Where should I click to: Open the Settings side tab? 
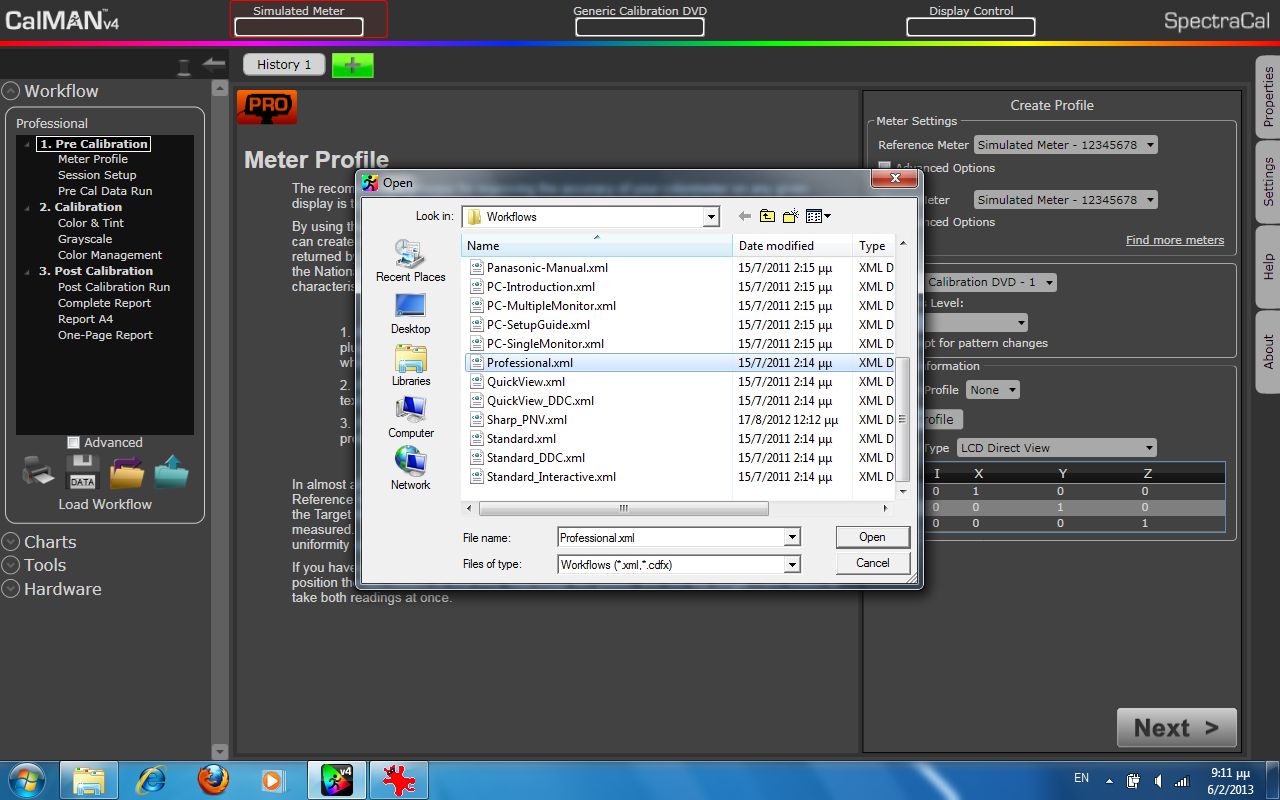click(x=1268, y=181)
